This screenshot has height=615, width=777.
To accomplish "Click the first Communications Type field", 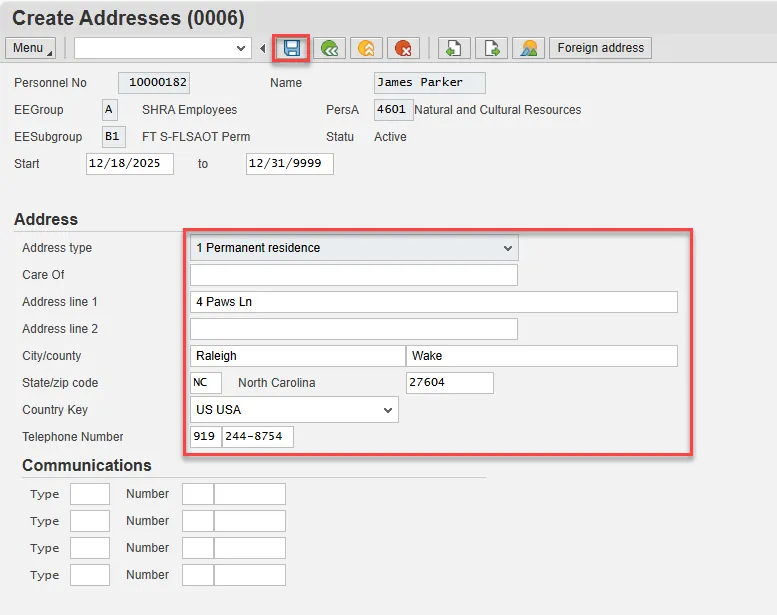I will [x=90, y=494].
